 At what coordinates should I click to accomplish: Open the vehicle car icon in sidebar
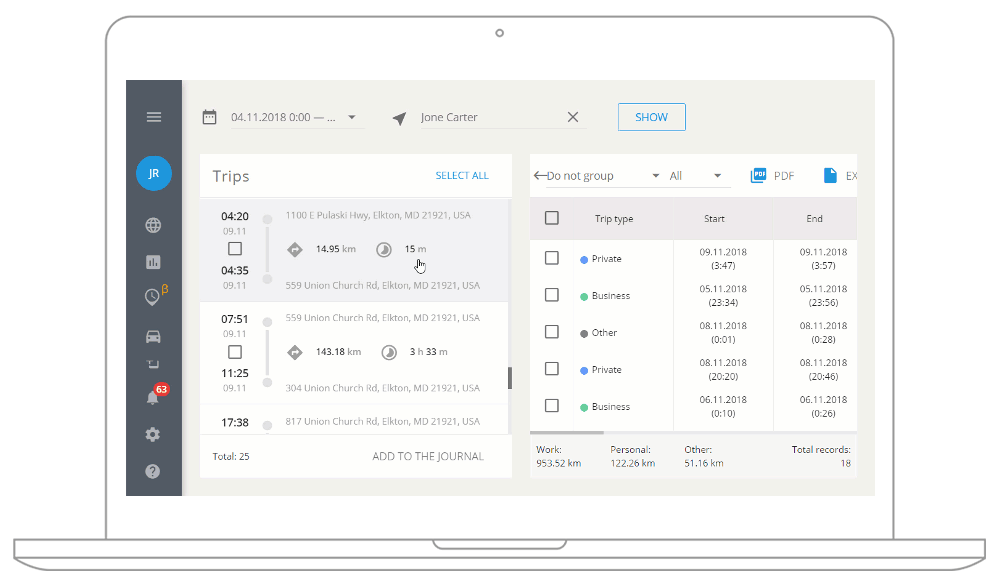pos(153,336)
